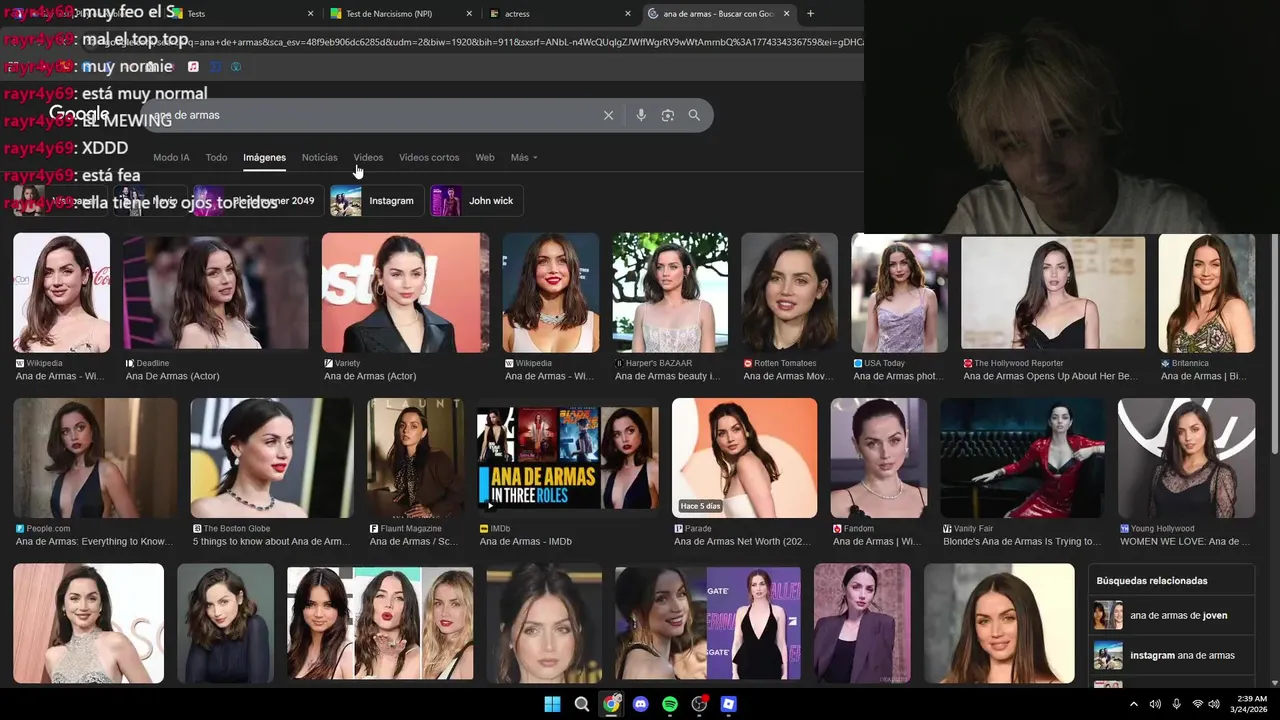The image size is (1280, 720).
Task: Clear the Google search box text
Action: (608, 115)
